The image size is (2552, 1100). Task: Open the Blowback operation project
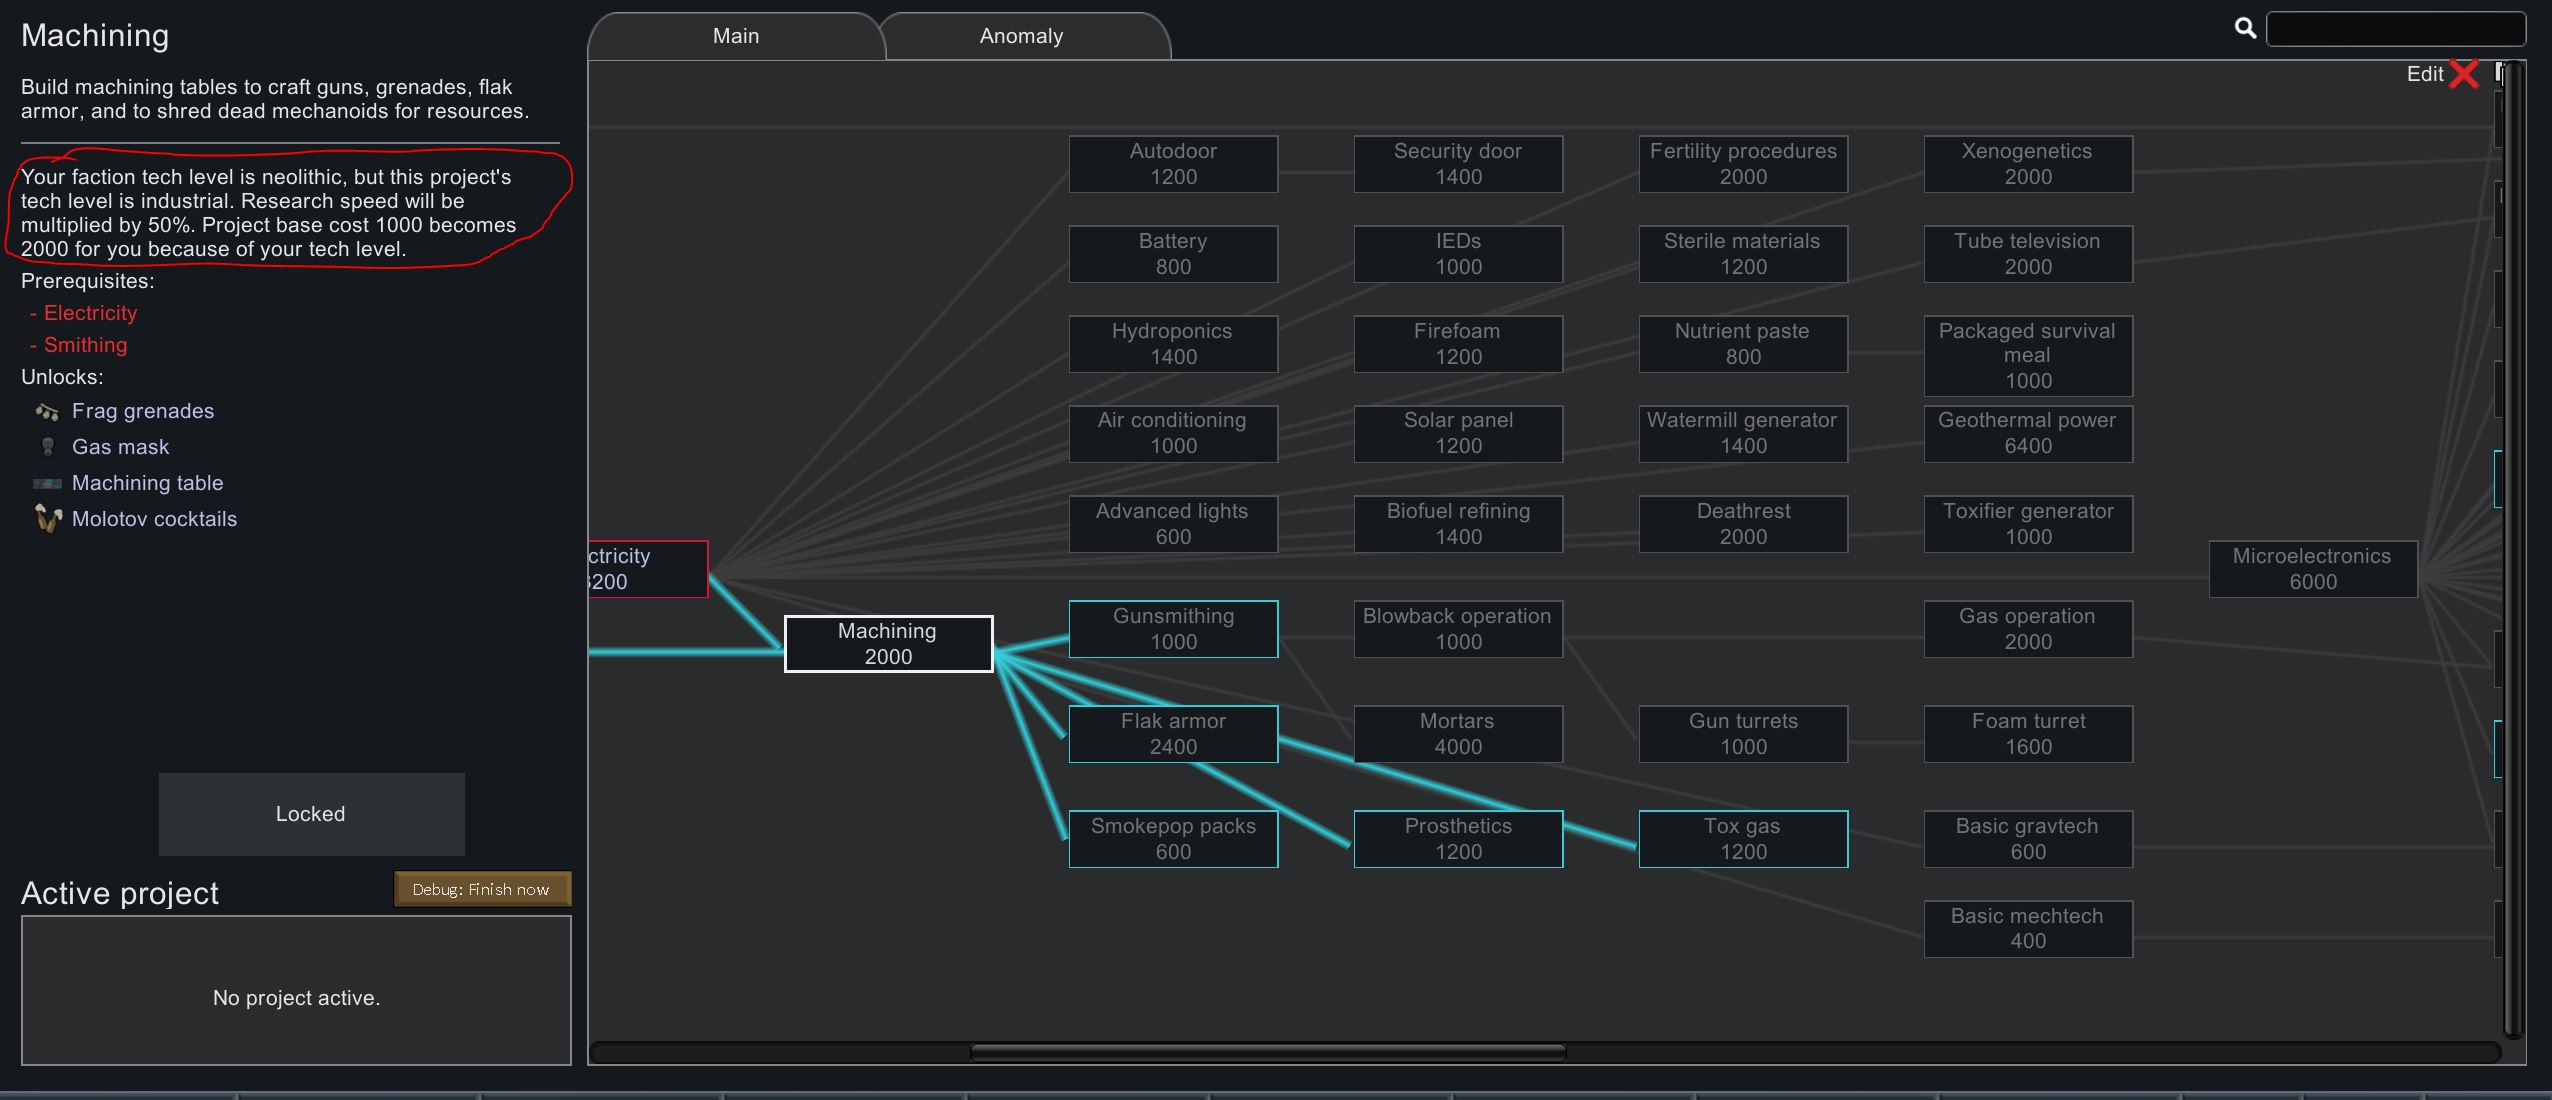(1458, 629)
